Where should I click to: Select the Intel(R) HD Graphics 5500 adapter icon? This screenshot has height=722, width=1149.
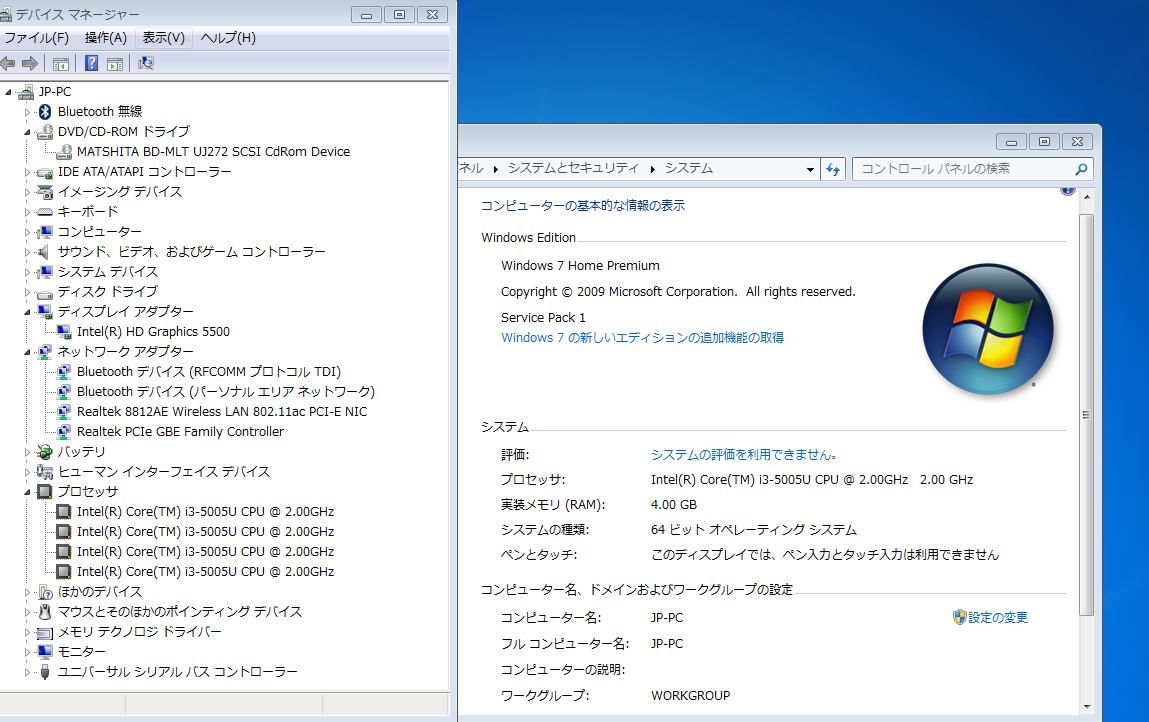64,332
